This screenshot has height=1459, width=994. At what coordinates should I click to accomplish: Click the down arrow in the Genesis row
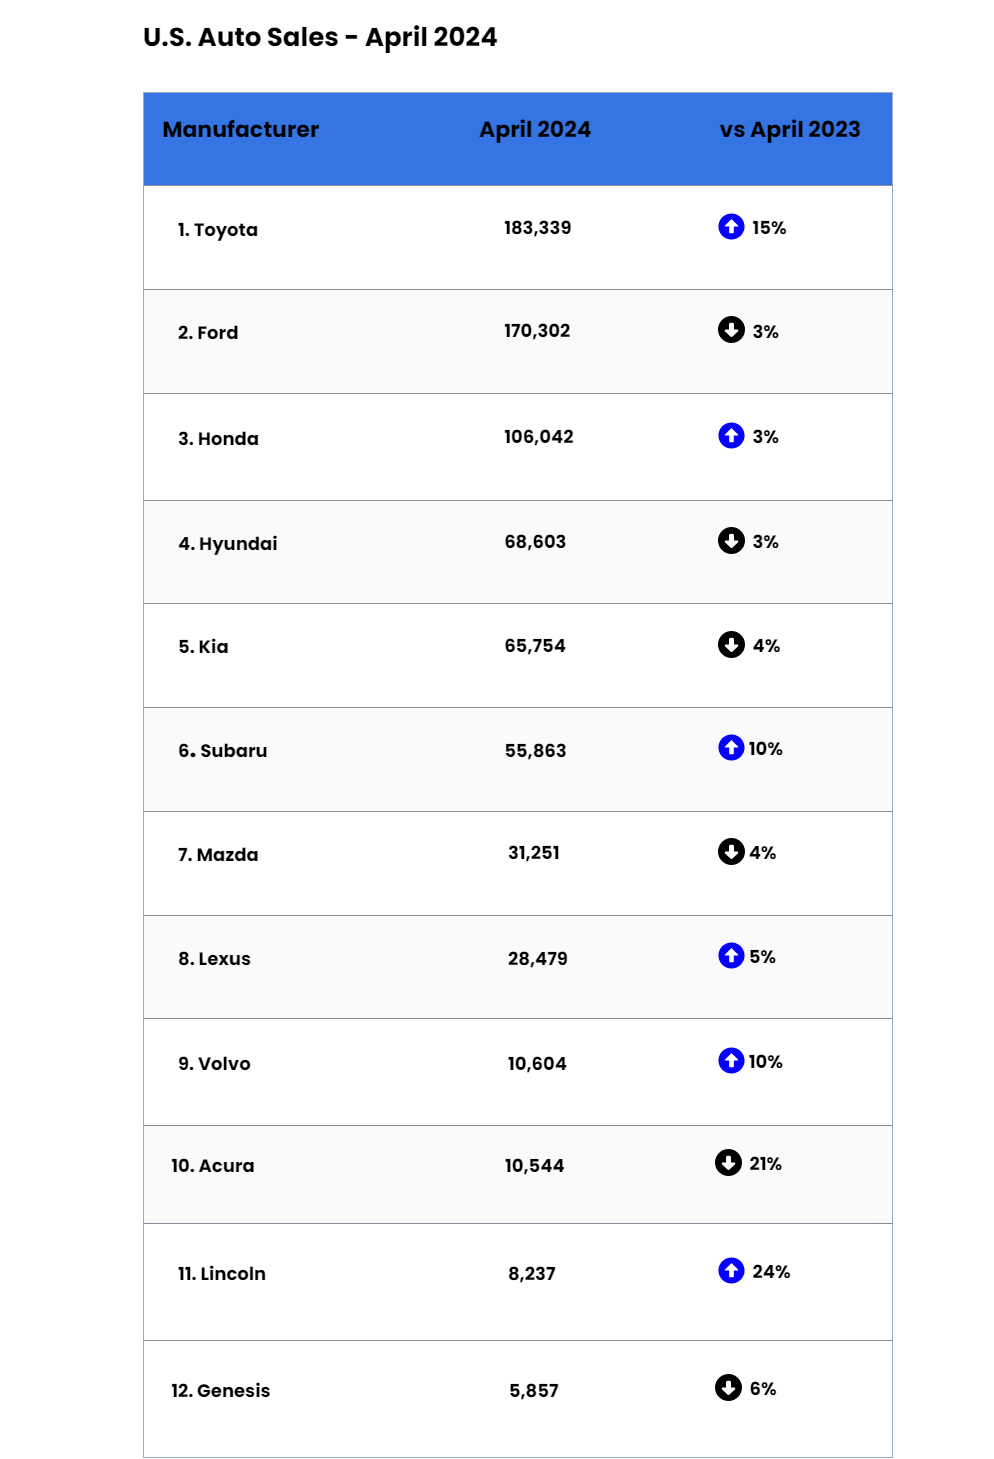(x=728, y=1388)
